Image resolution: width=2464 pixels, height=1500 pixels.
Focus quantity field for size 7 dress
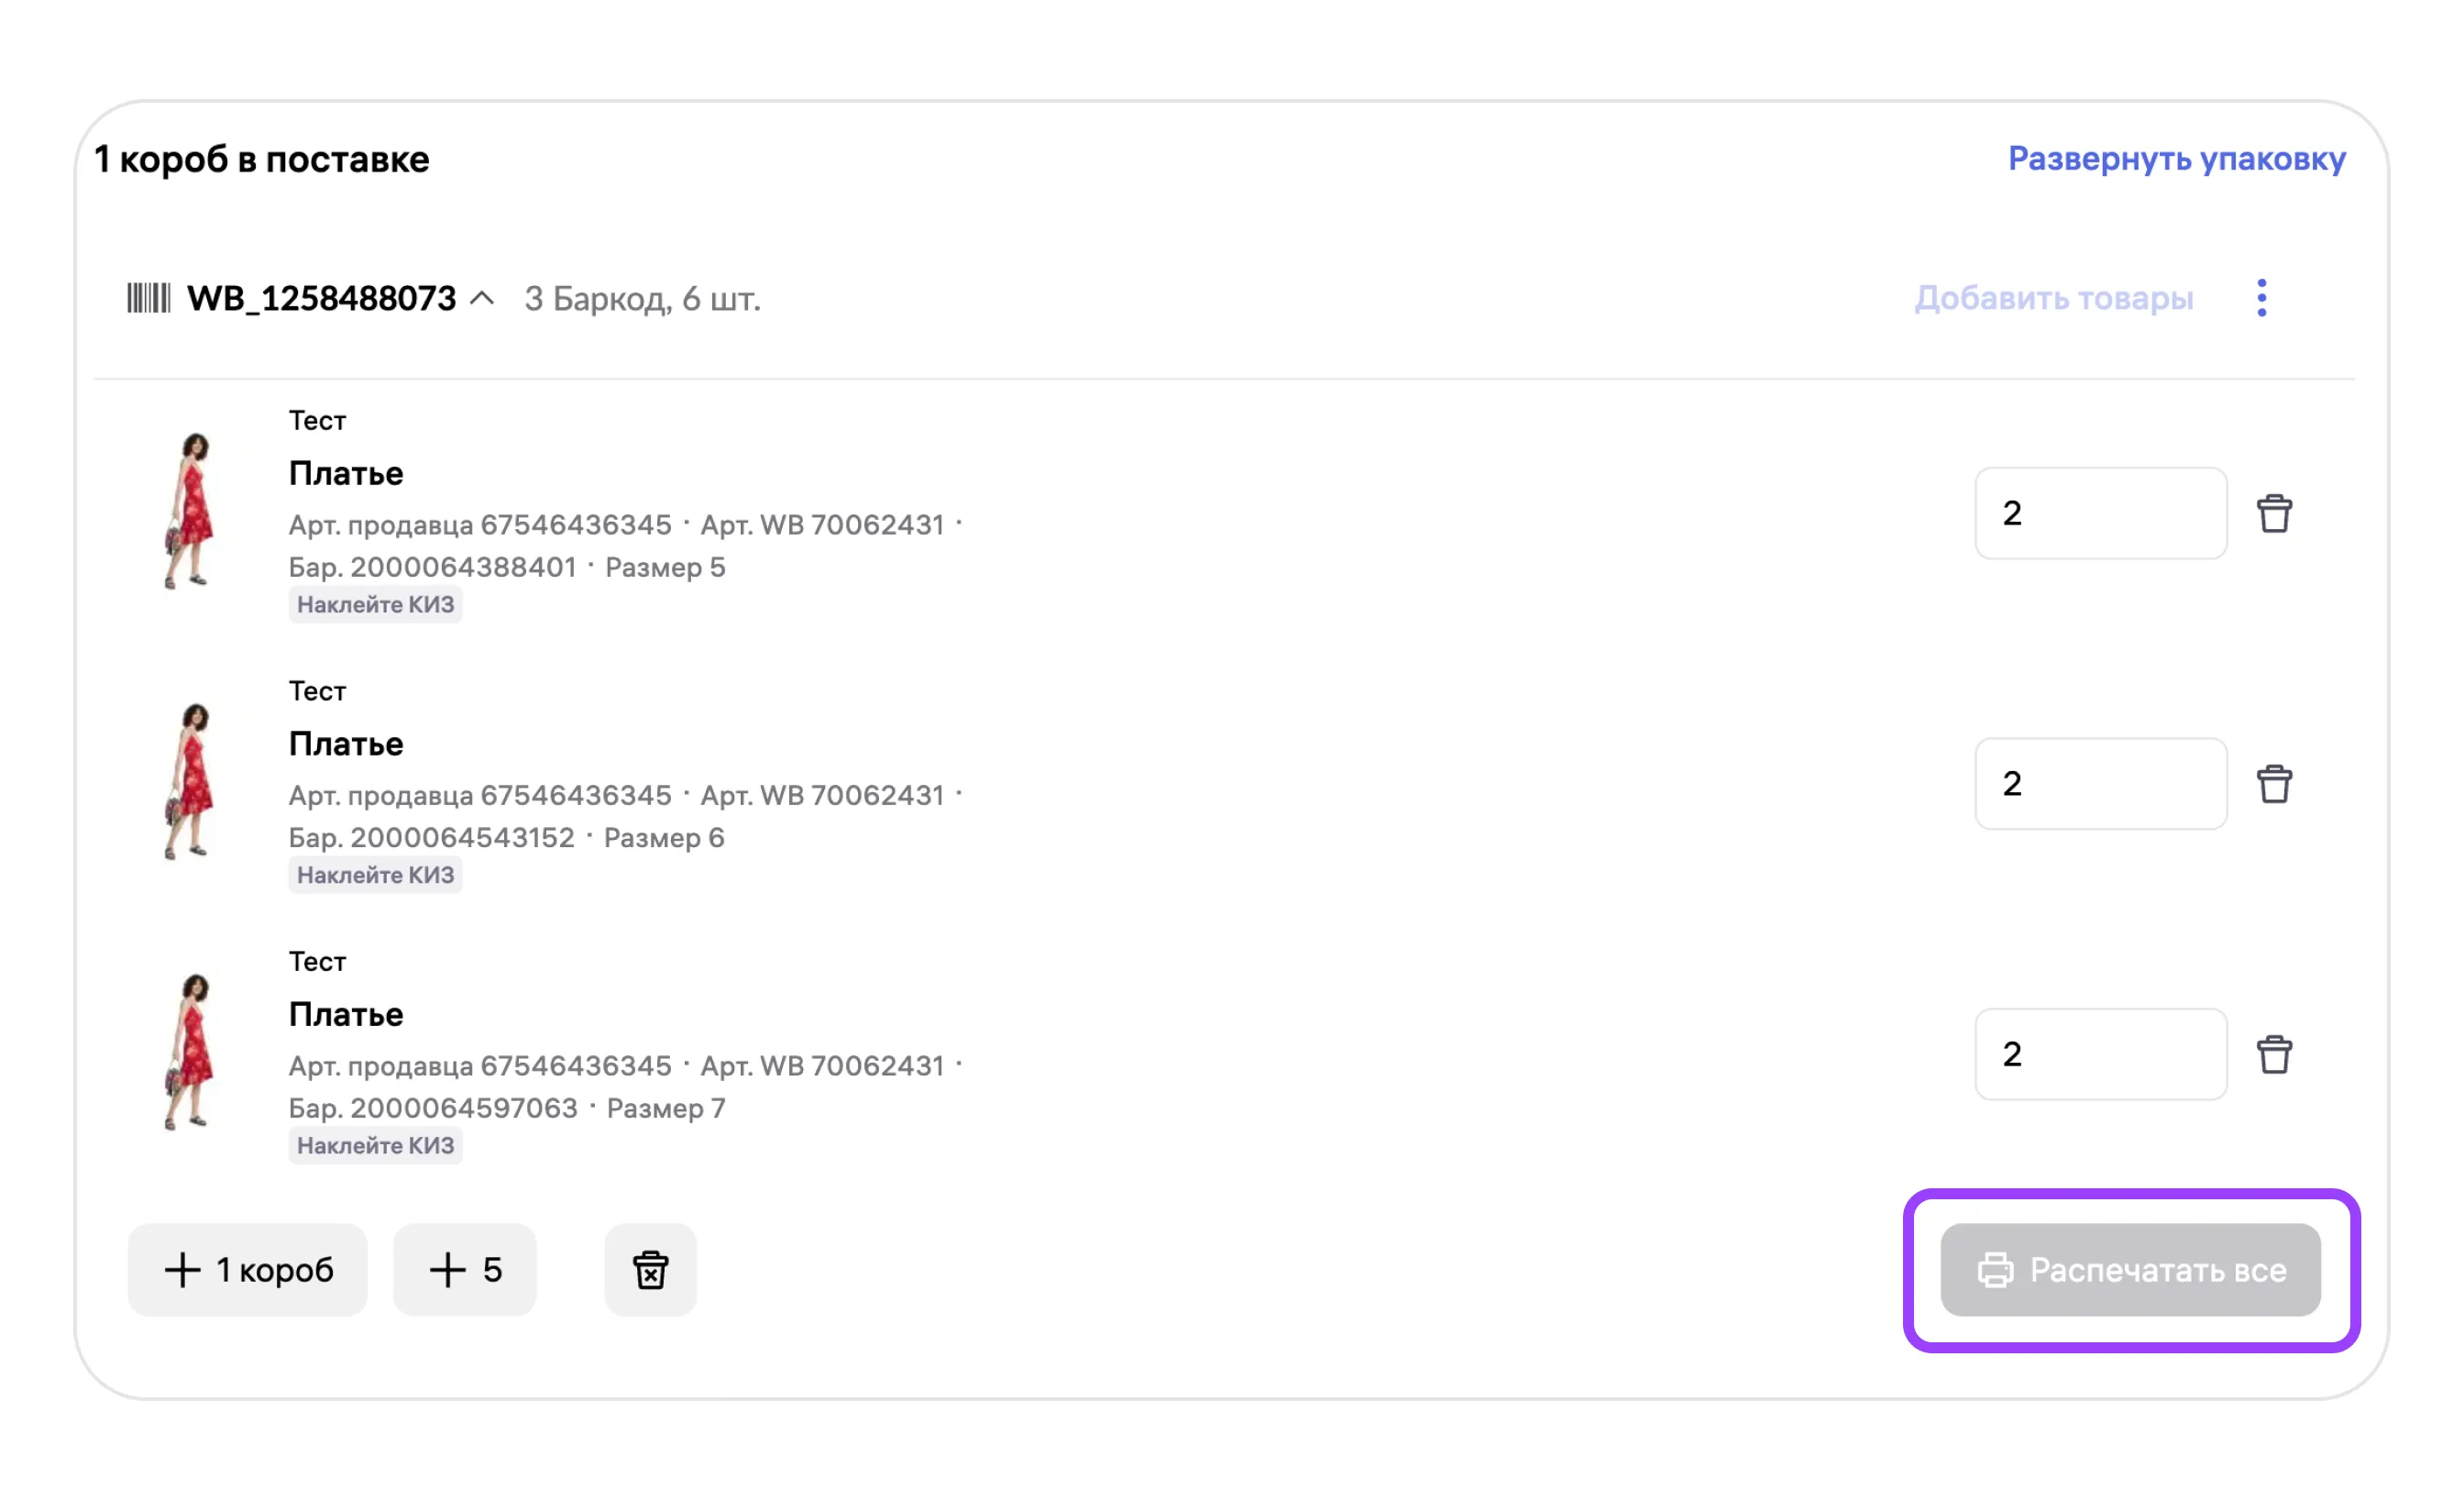(2100, 1054)
